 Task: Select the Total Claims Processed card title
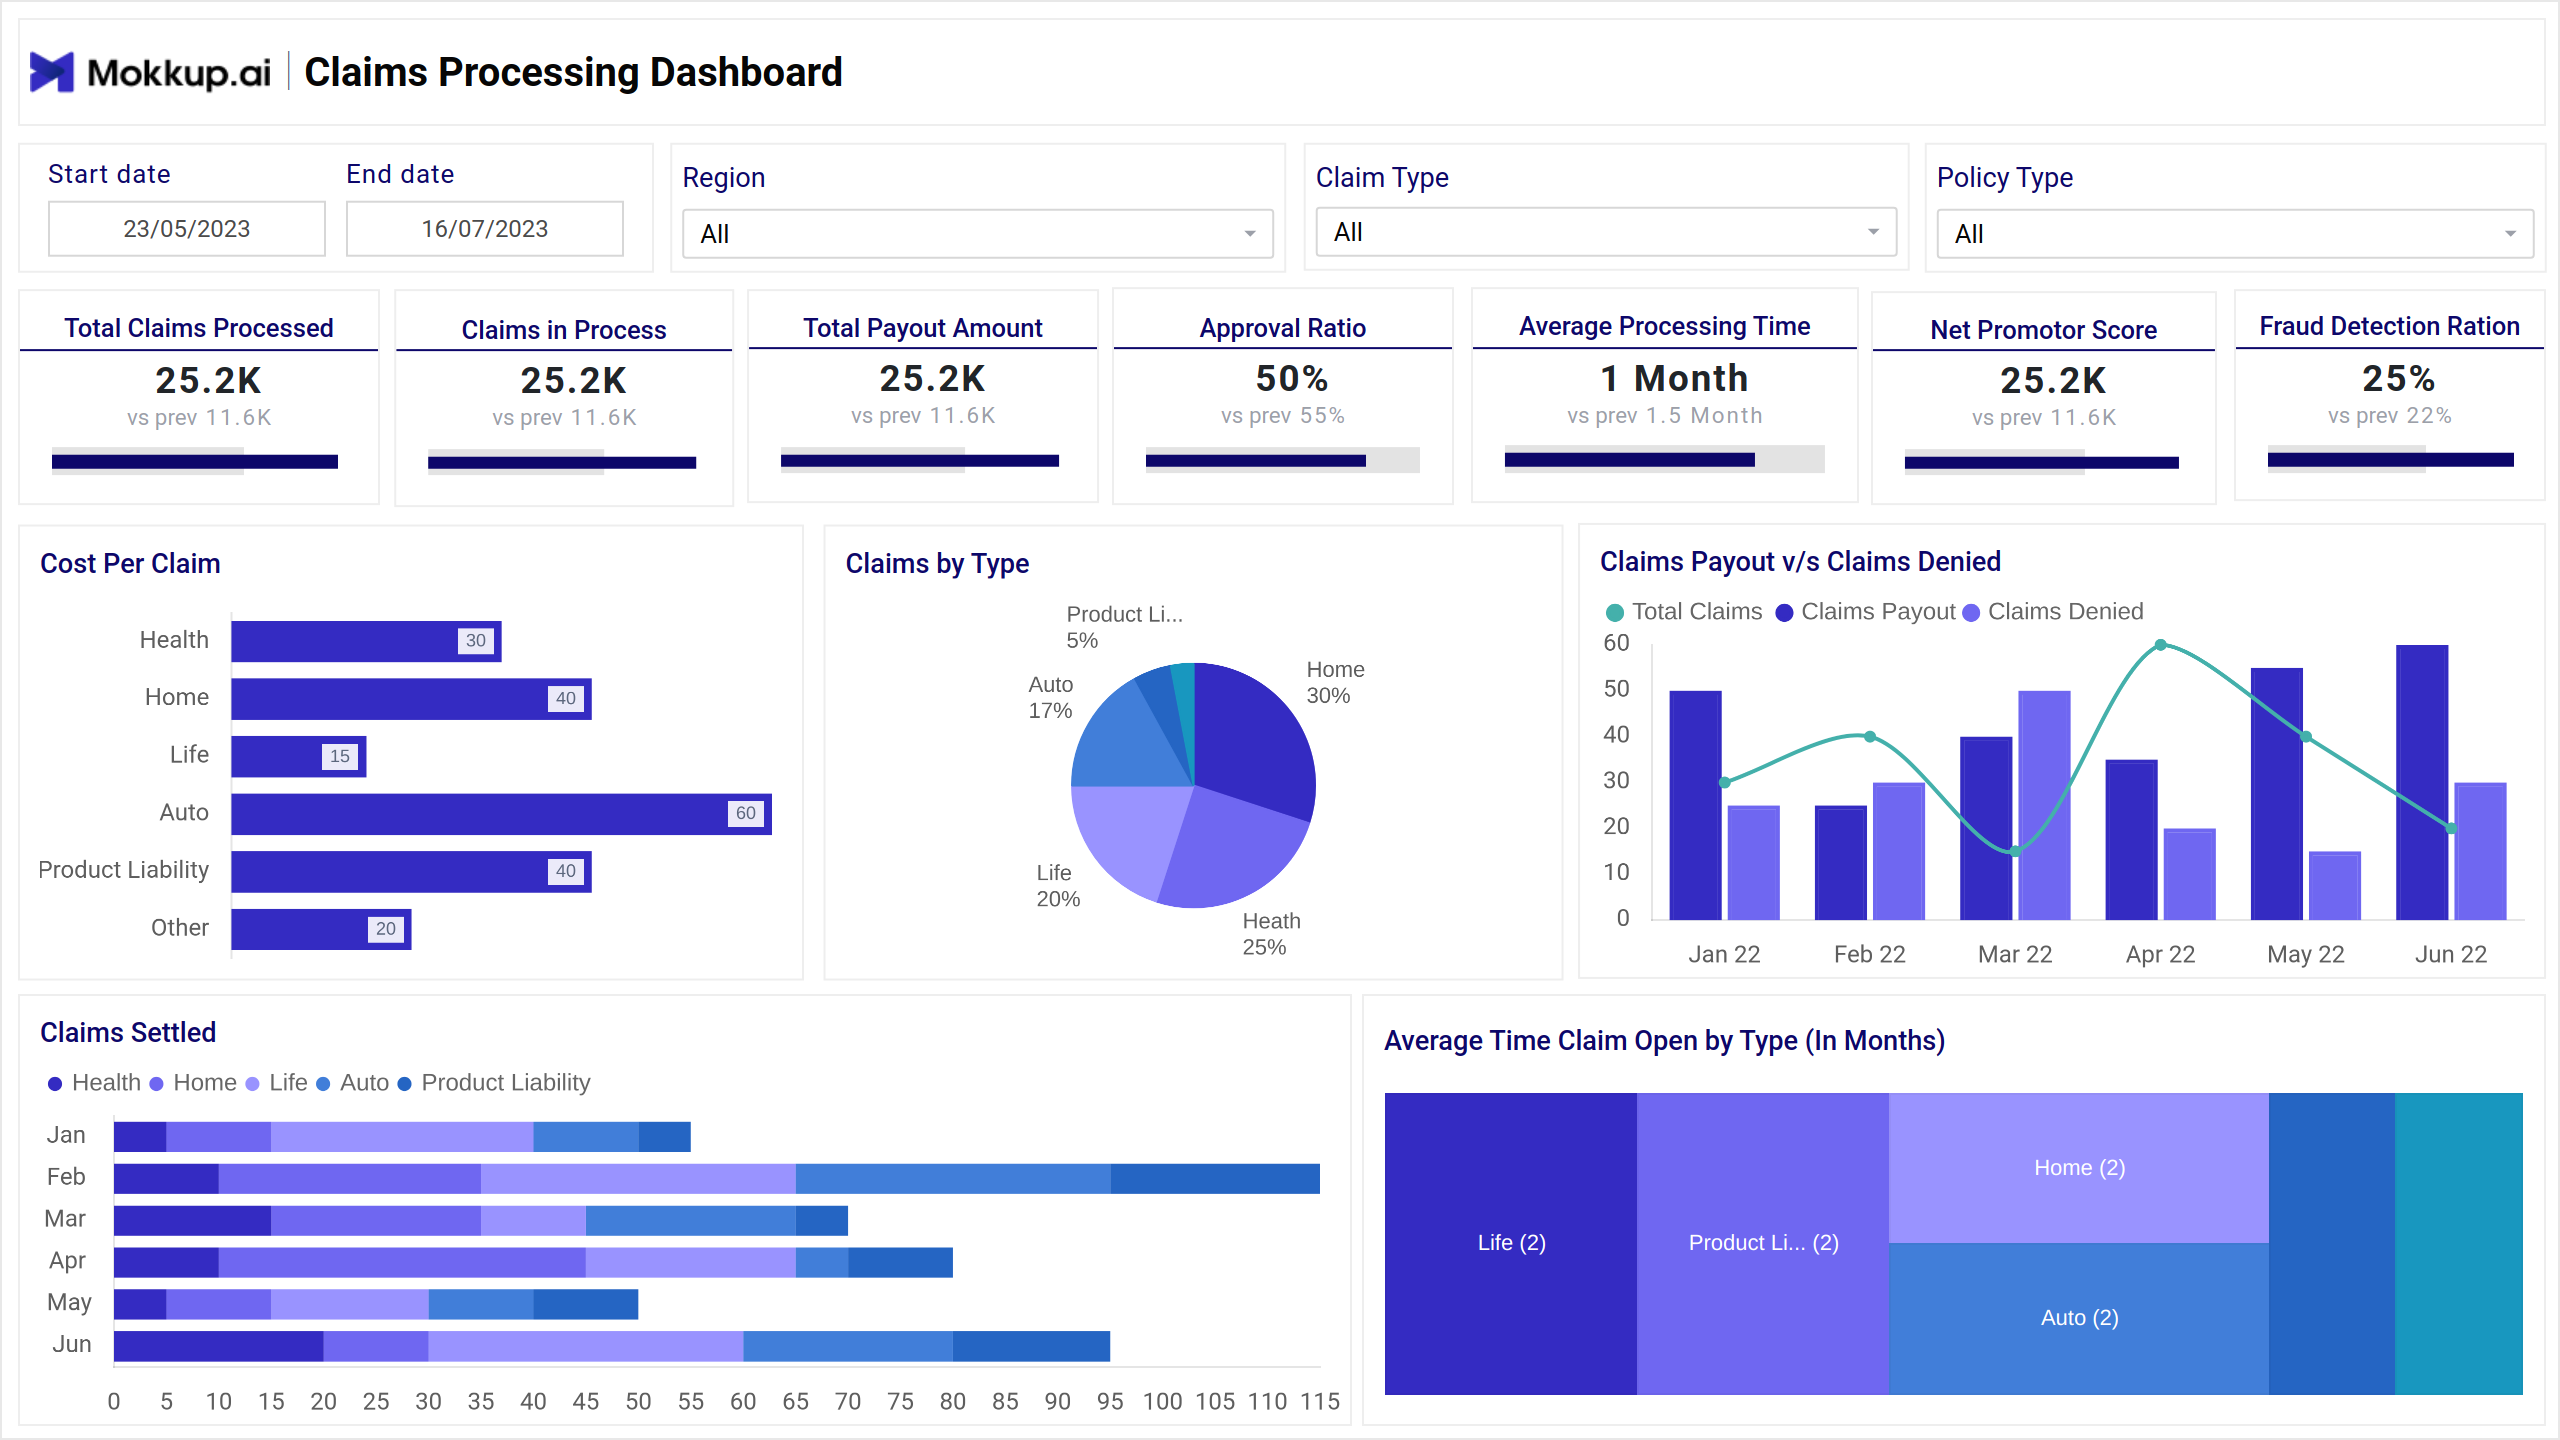point(199,328)
